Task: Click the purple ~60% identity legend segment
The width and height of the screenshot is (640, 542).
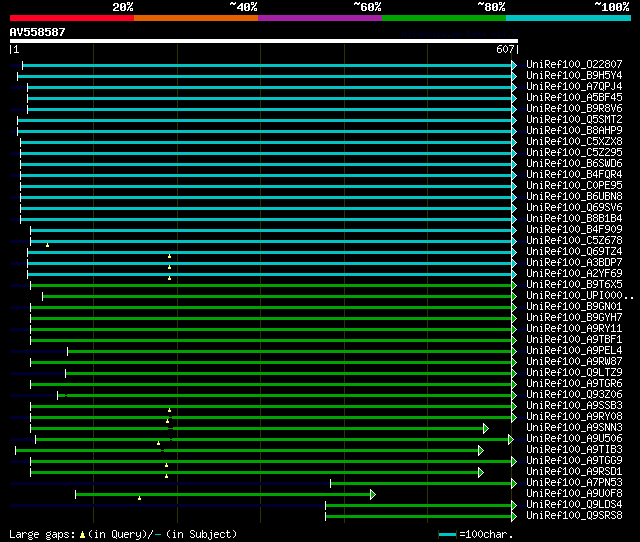Action: (319, 18)
